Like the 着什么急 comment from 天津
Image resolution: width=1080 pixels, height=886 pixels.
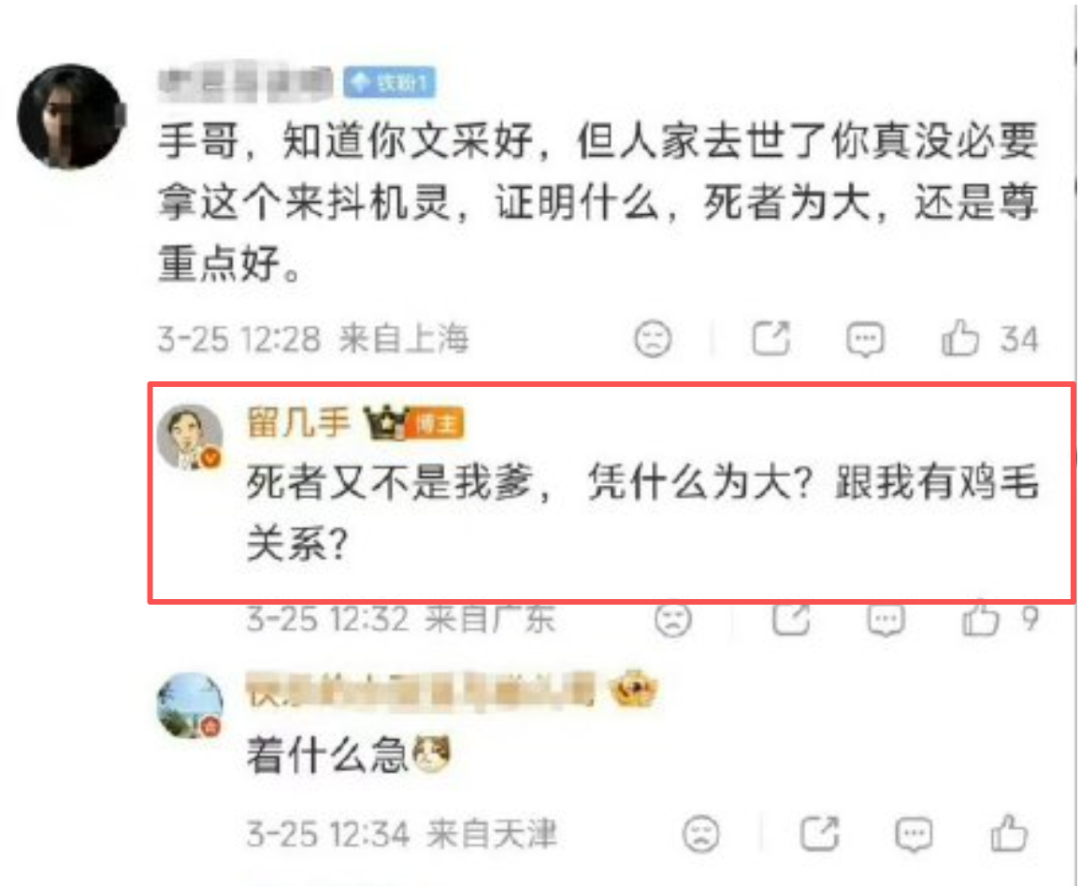tap(1009, 833)
